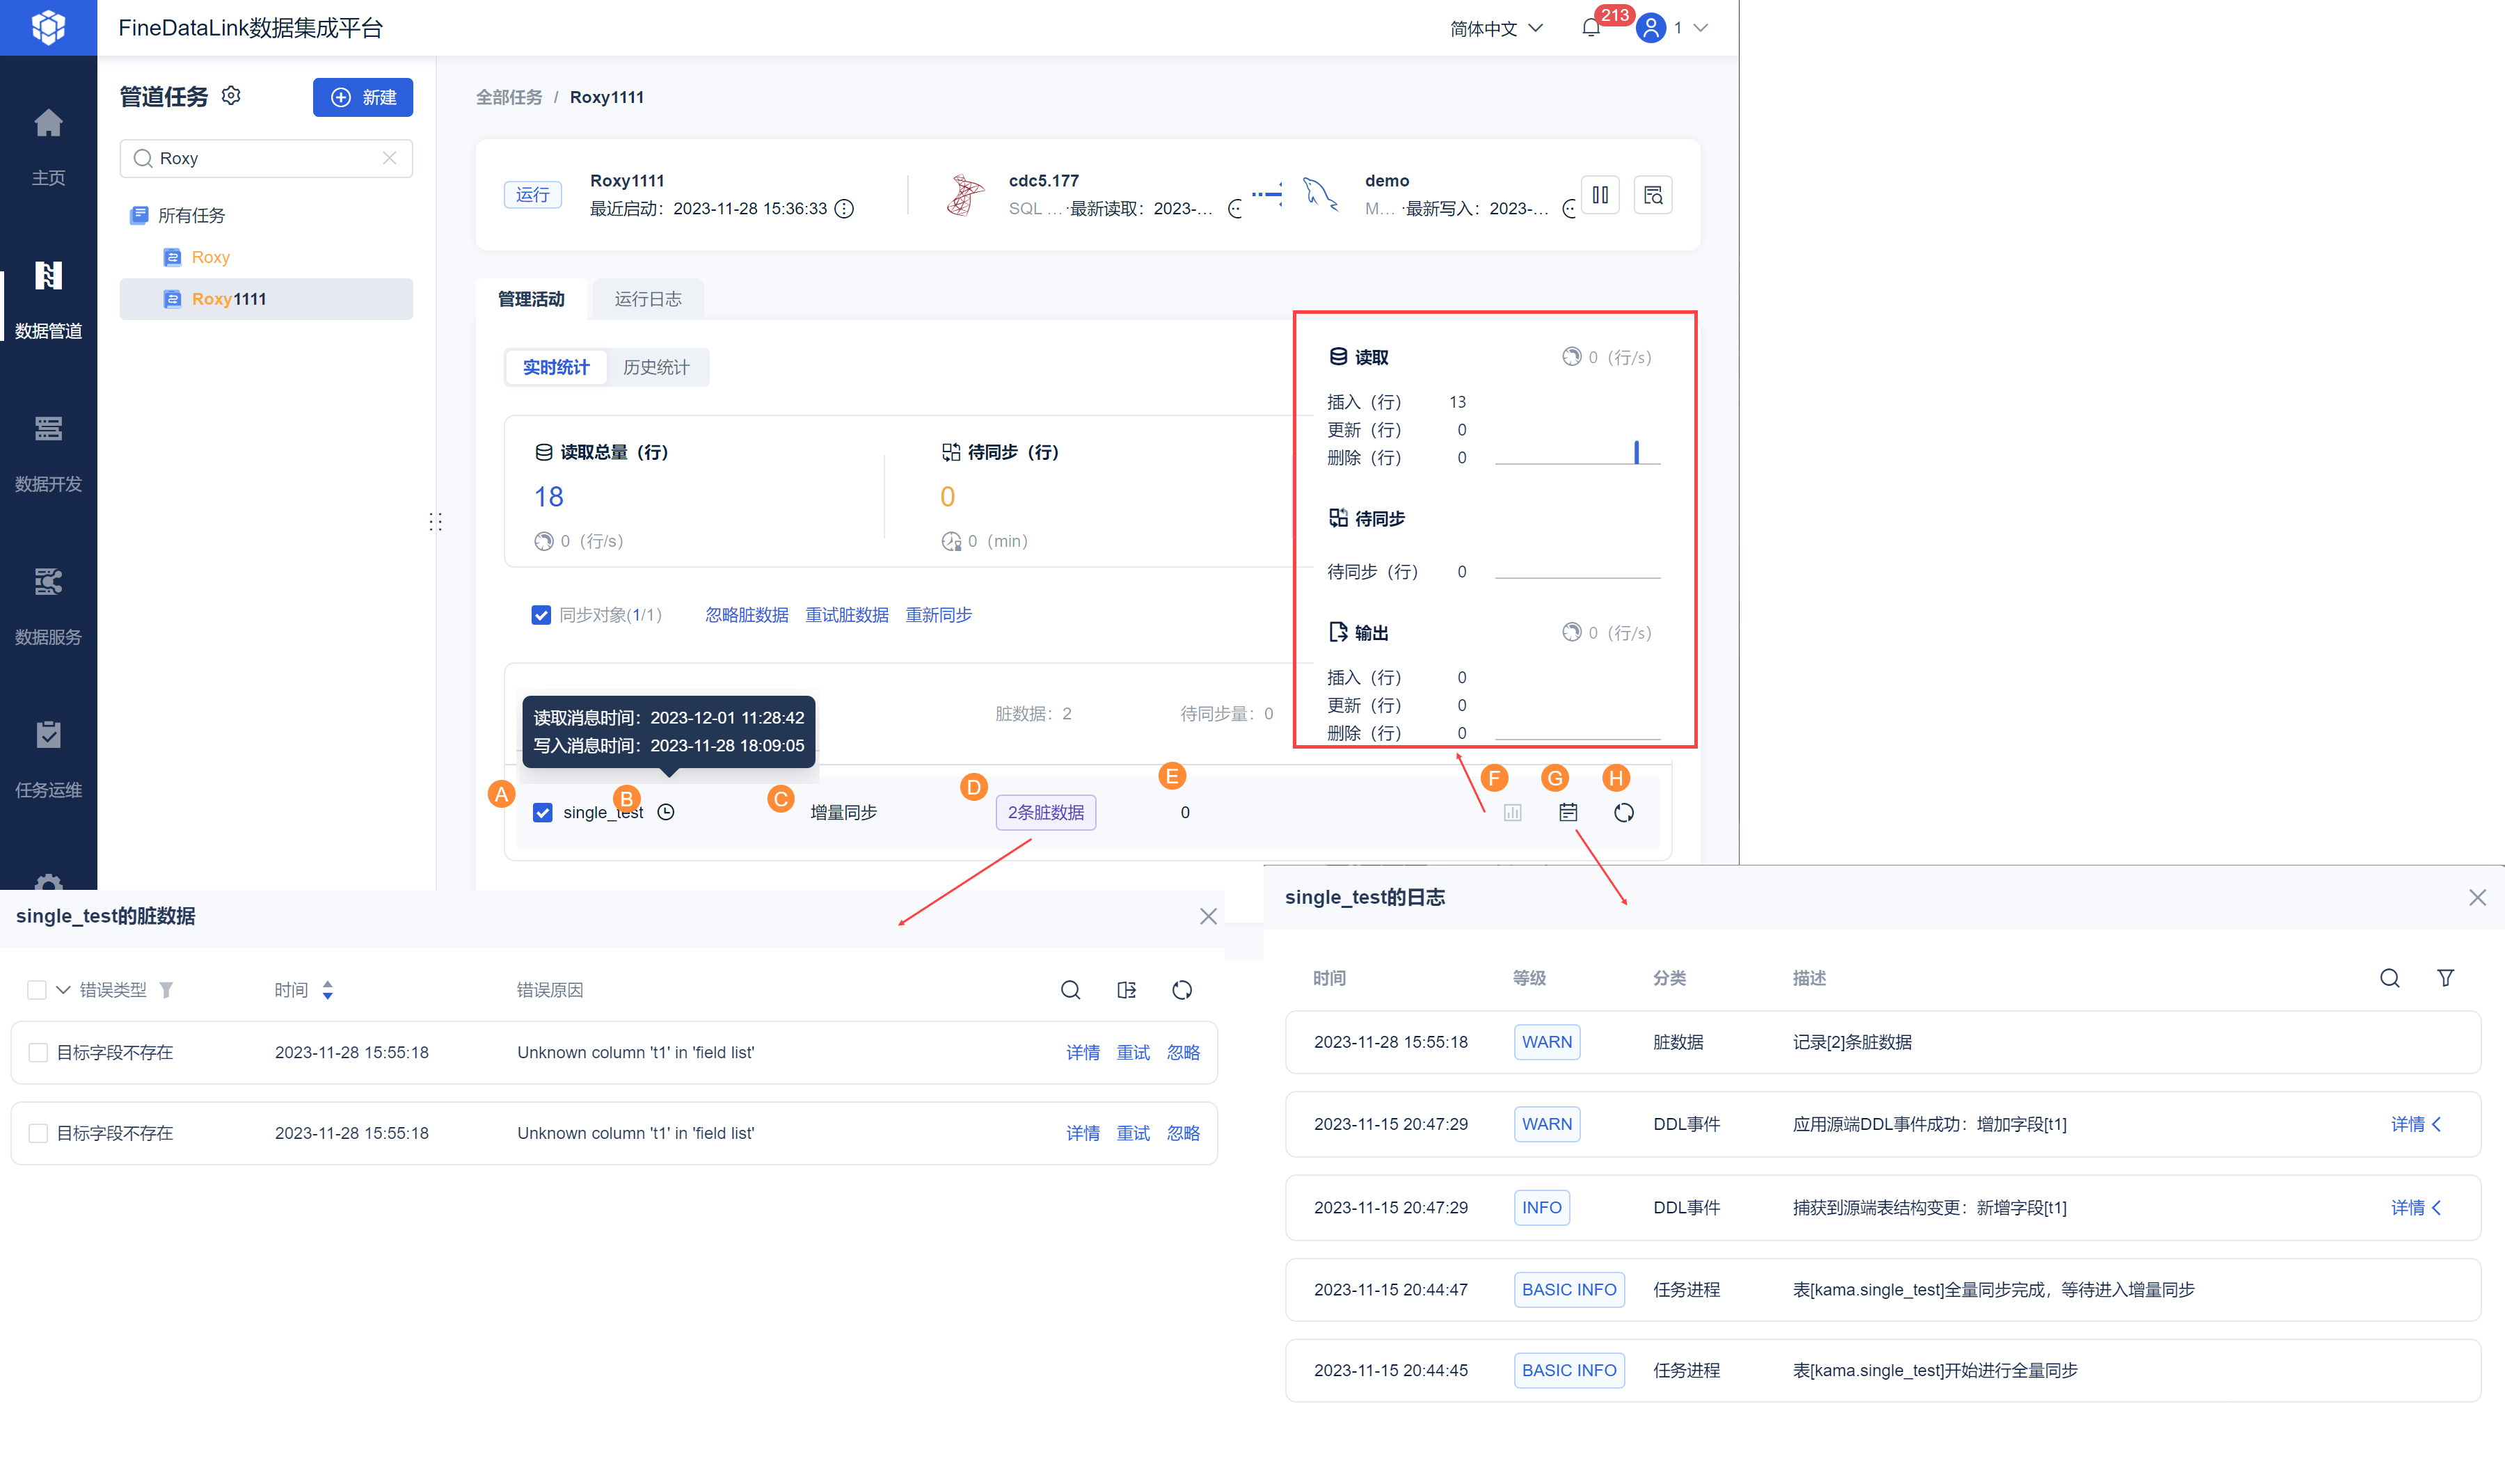
Task: Pause the Roxy1111 pipeline task
Action: click(x=1600, y=195)
